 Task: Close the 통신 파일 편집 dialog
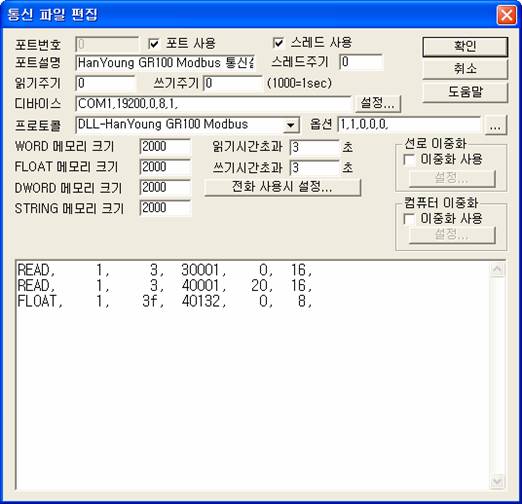(x=507, y=15)
